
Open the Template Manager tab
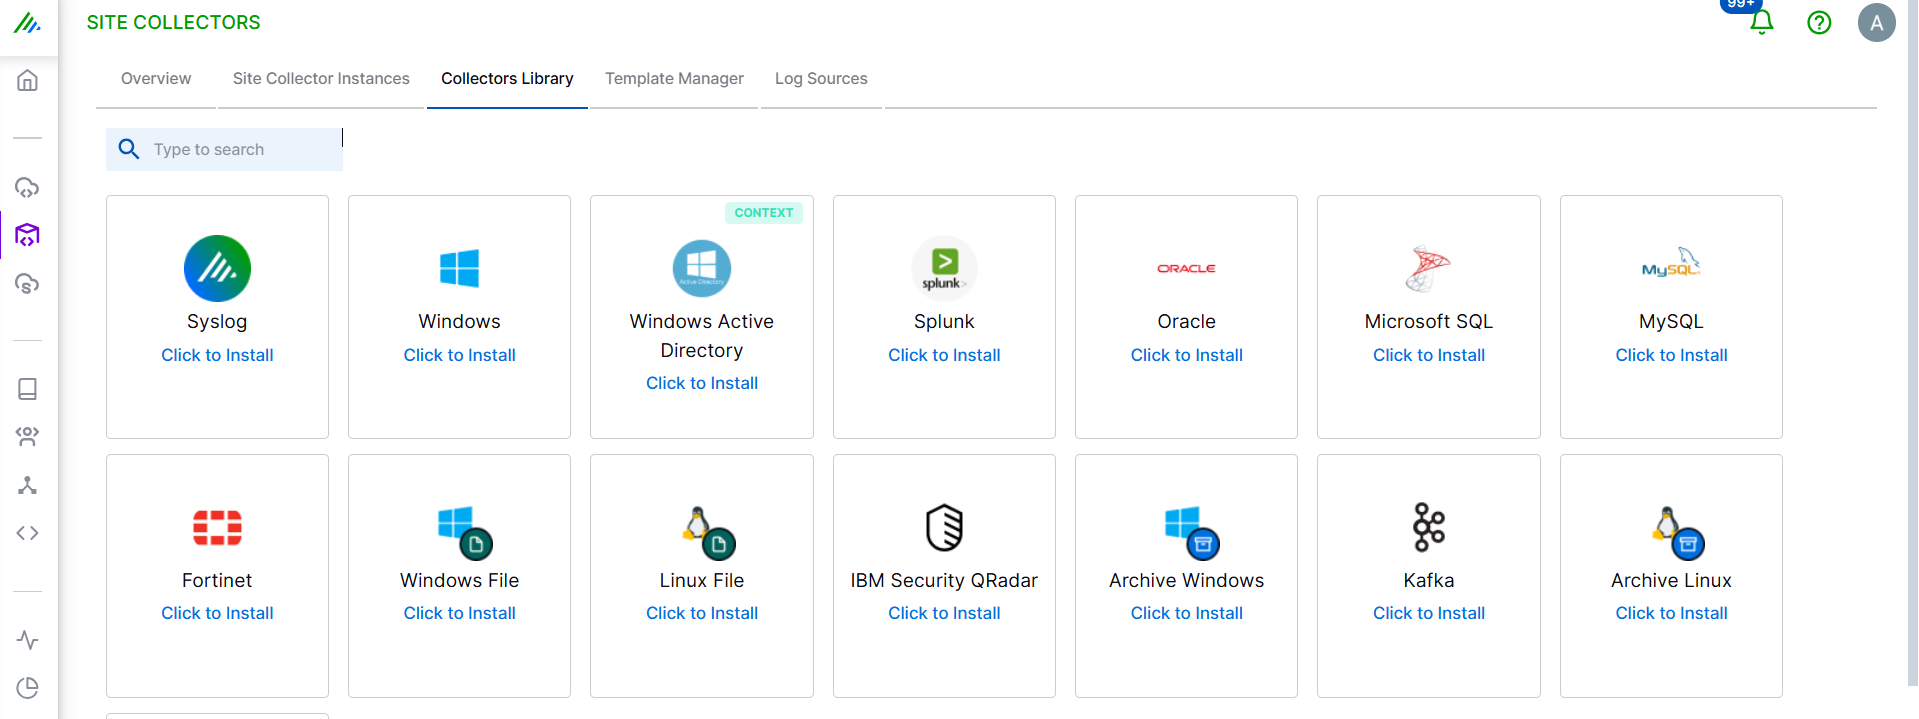(674, 78)
